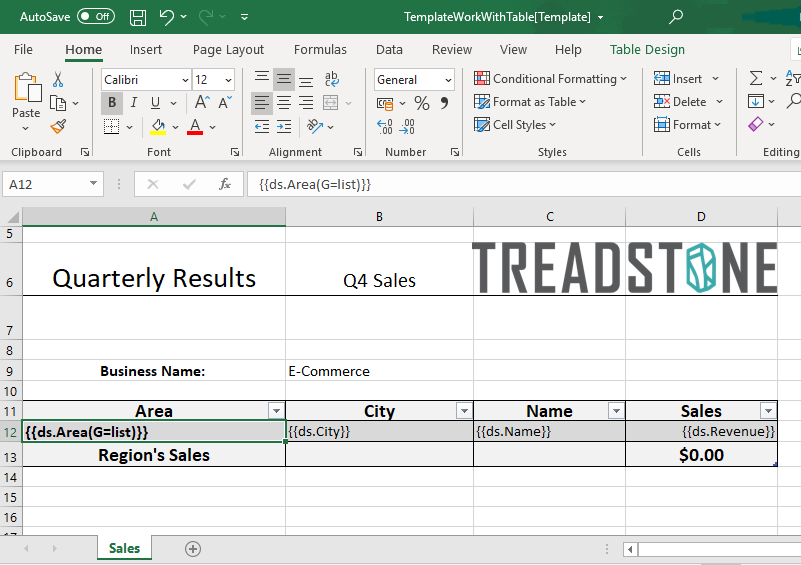
Task: Click the Cut scissors icon
Action: (58, 79)
